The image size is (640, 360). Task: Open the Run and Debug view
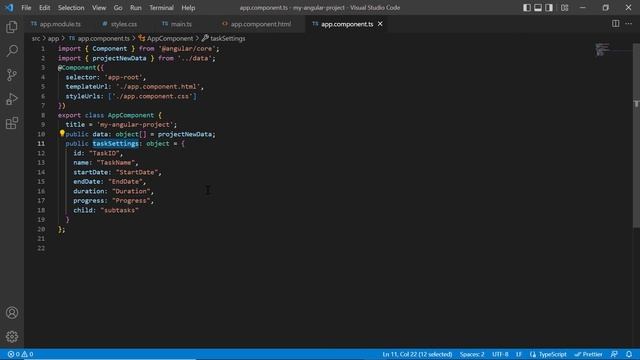pyautogui.click(x=12, y=99)
